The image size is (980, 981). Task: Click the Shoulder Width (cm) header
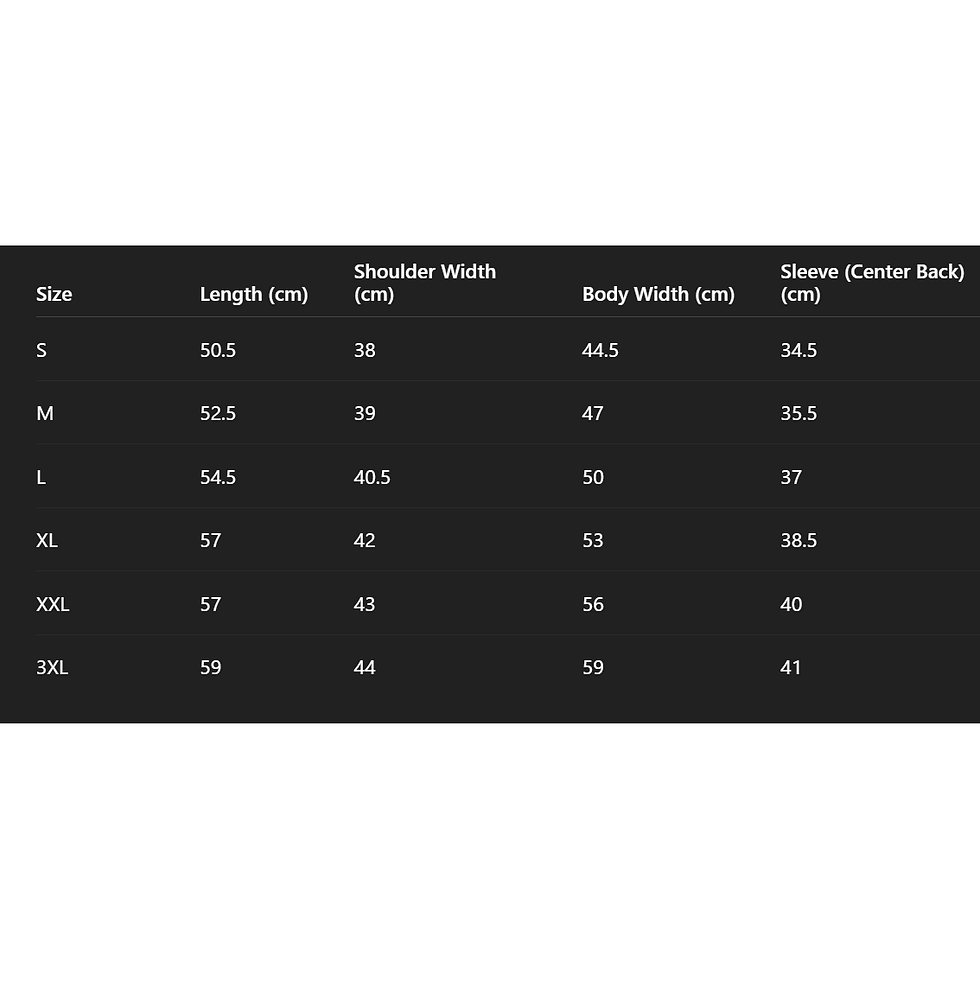coord(425,283)
